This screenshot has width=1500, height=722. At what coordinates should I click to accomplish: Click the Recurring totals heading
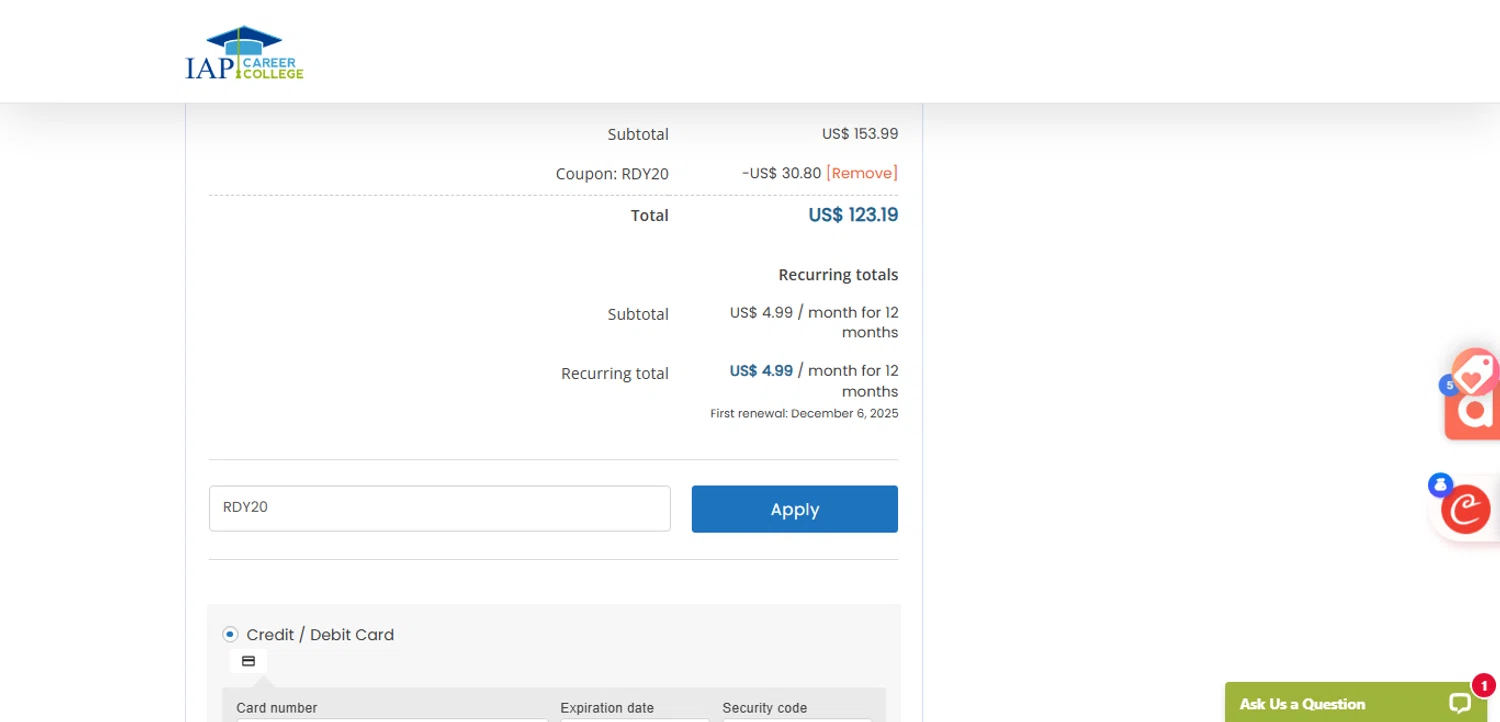[838, 274]
